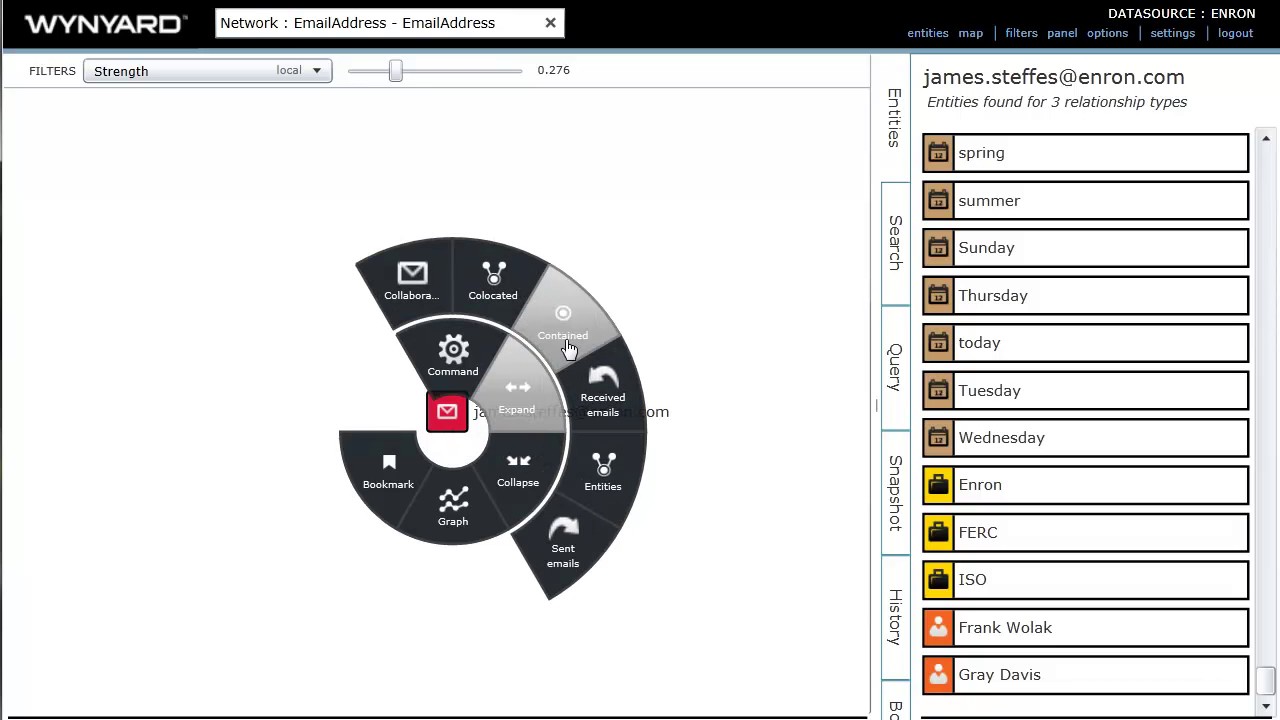Click the Gray Davis person icon

tap(938, 675)
